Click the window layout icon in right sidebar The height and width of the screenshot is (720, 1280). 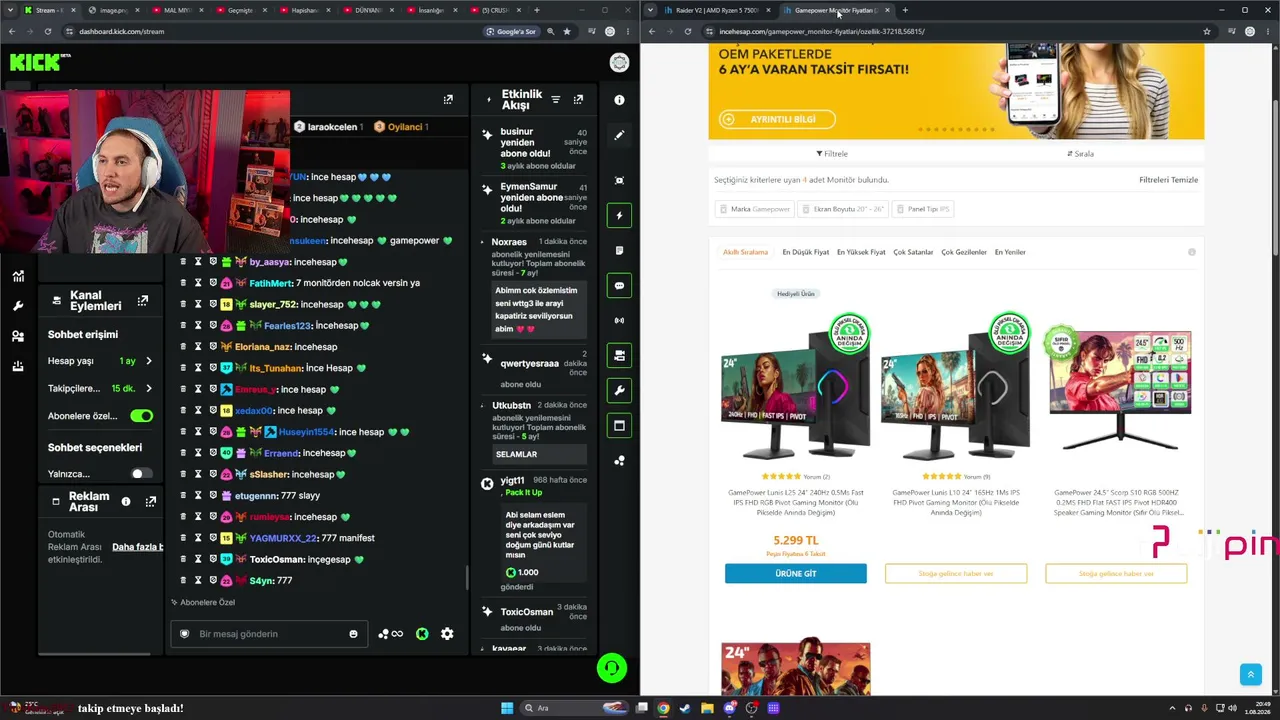[619, 426]
